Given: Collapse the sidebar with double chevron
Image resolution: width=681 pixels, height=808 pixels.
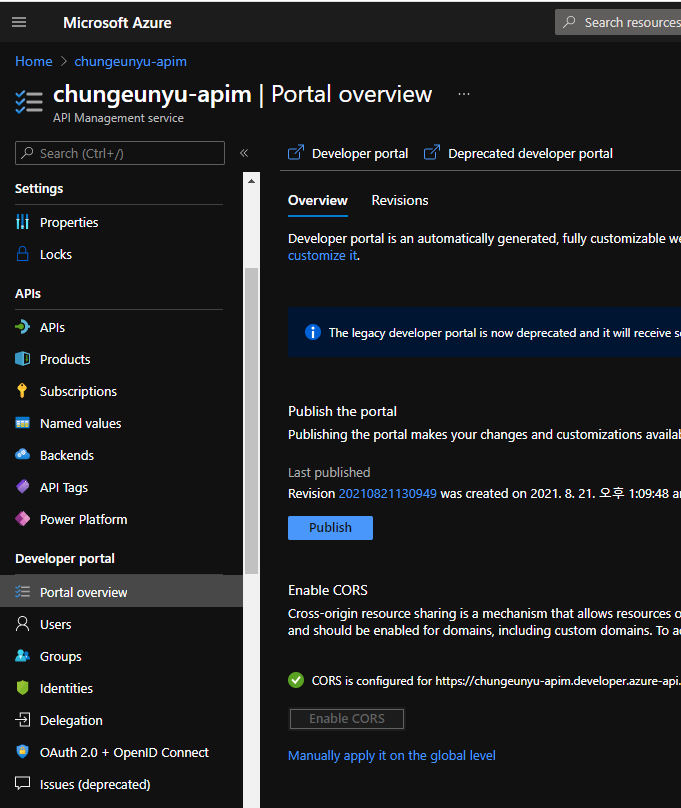Looking at the screenshot, I should point(244,153).
